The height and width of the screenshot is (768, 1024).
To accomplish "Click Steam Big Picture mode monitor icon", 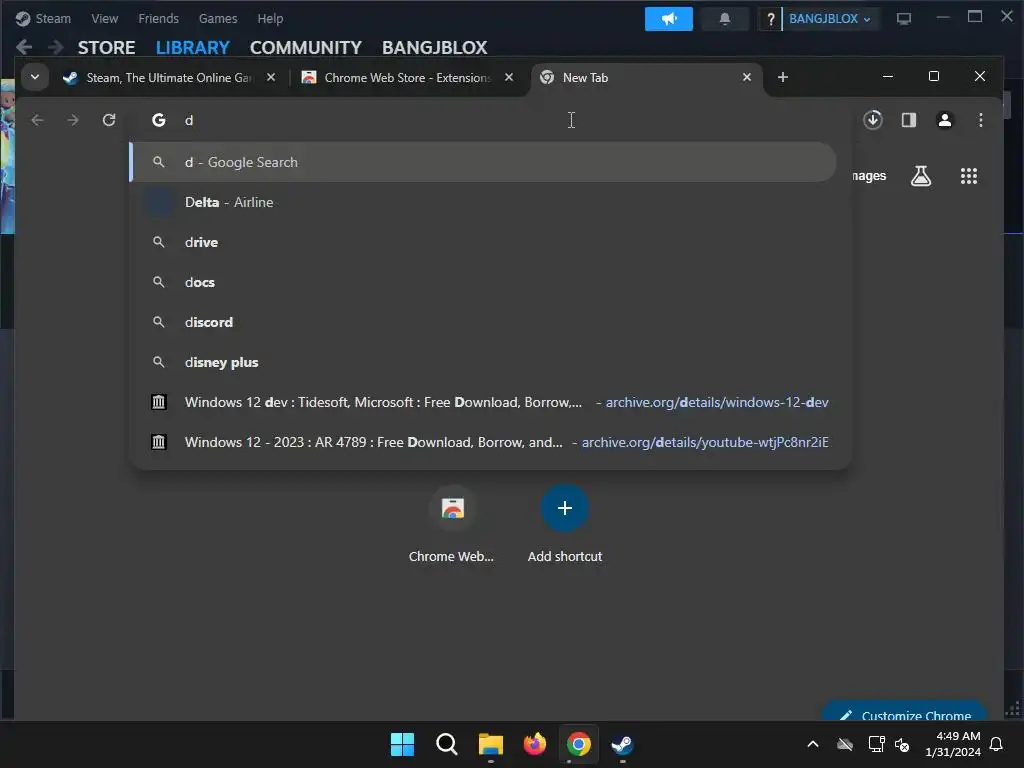I will 903,19.
